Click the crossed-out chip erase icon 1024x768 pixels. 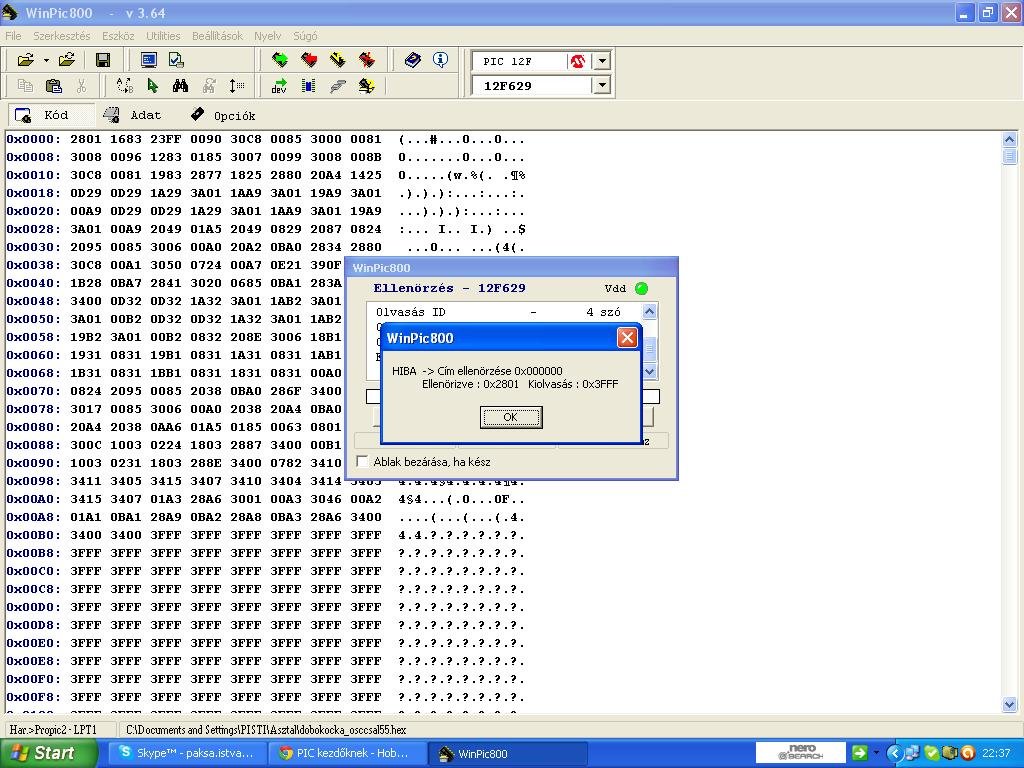coord(366,60)
